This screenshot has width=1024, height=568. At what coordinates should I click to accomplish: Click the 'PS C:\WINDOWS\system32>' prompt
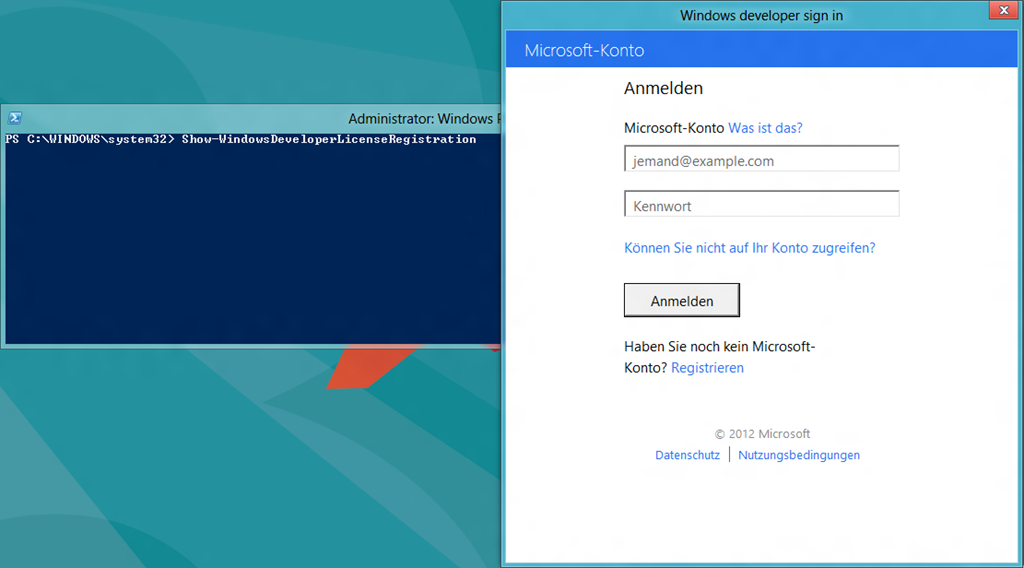(x=90, y=139)
